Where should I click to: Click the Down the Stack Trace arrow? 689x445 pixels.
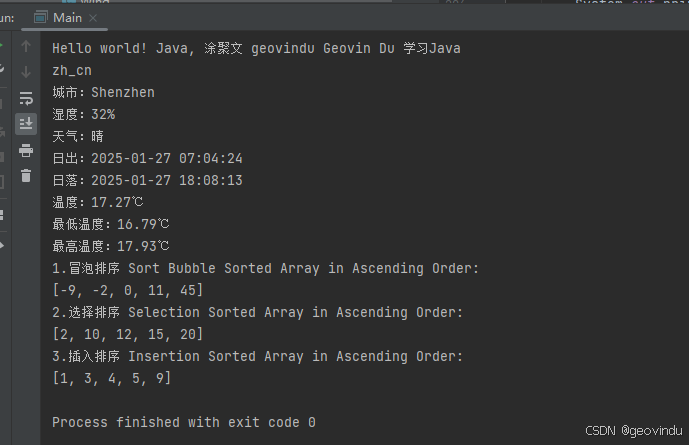(26, 72)
